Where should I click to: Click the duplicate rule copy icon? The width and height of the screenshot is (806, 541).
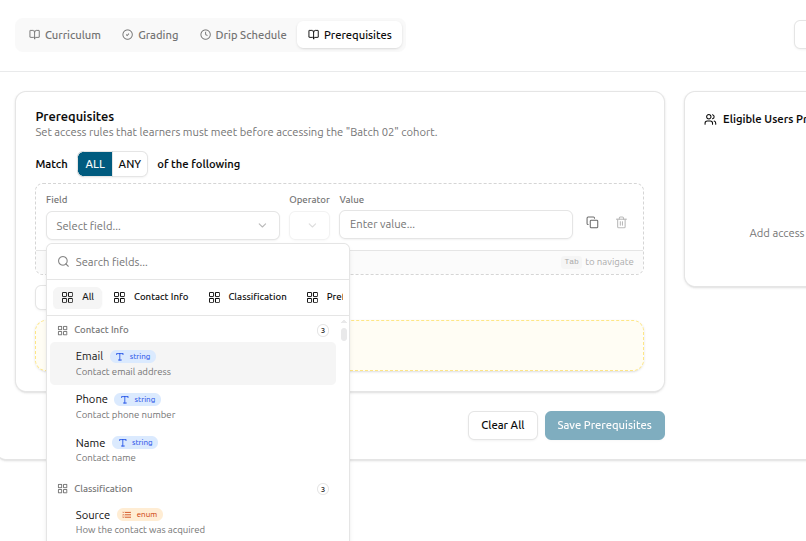pos(592,223)
